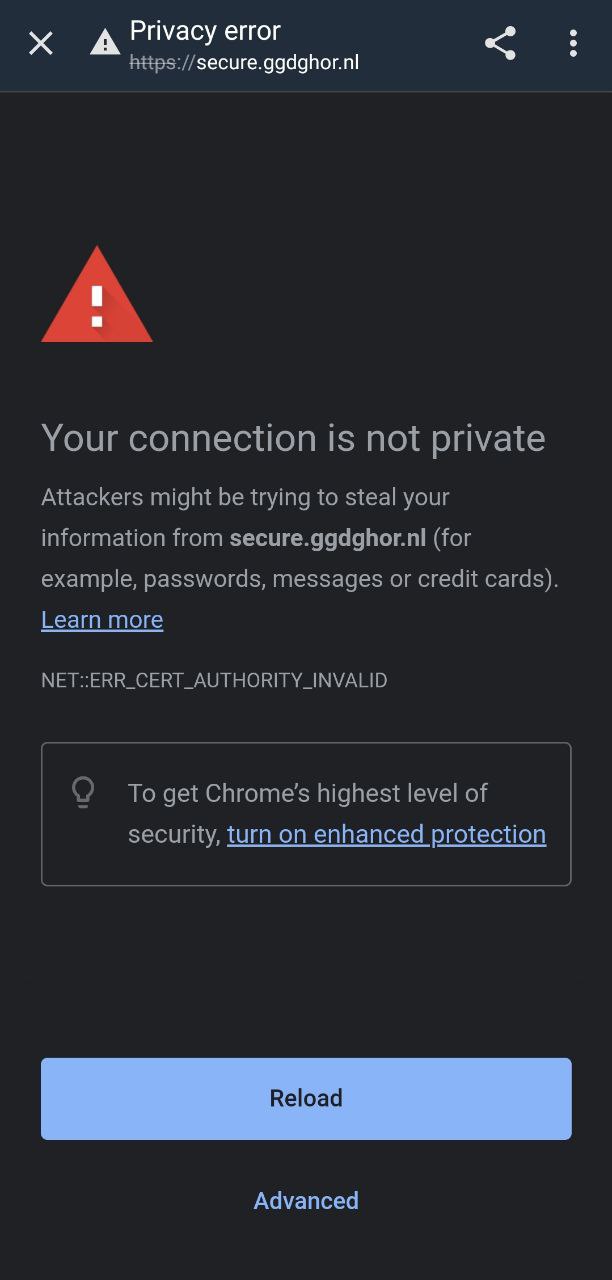This screenshot has height=1280, width=612.
Task: Tap the bold secure.ggdghor.nl in the warning text
Action: tap(328, 538)
